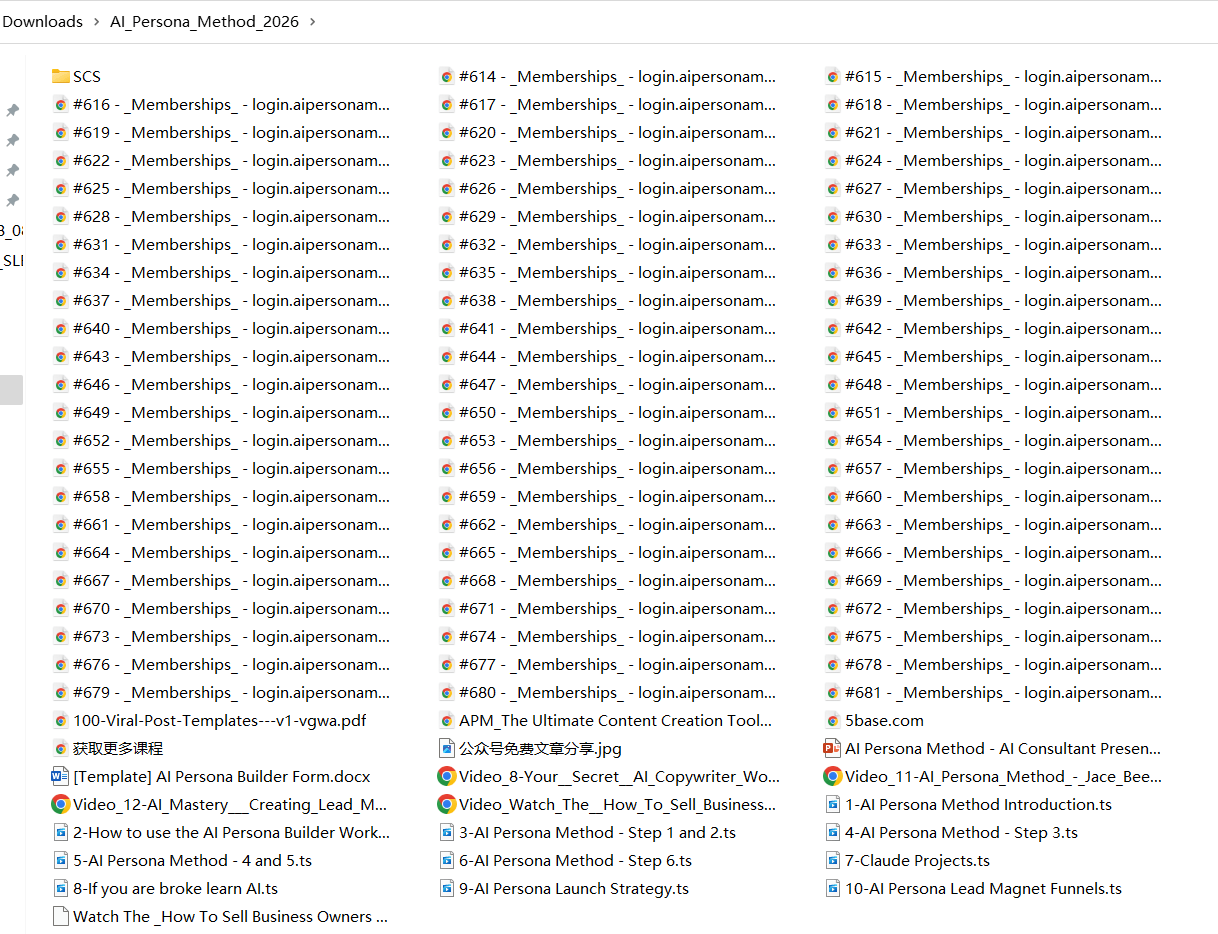Go to Downloads in the breadcrumb
This screenshot has height=934, width=1218.
(x=42, y=21)
